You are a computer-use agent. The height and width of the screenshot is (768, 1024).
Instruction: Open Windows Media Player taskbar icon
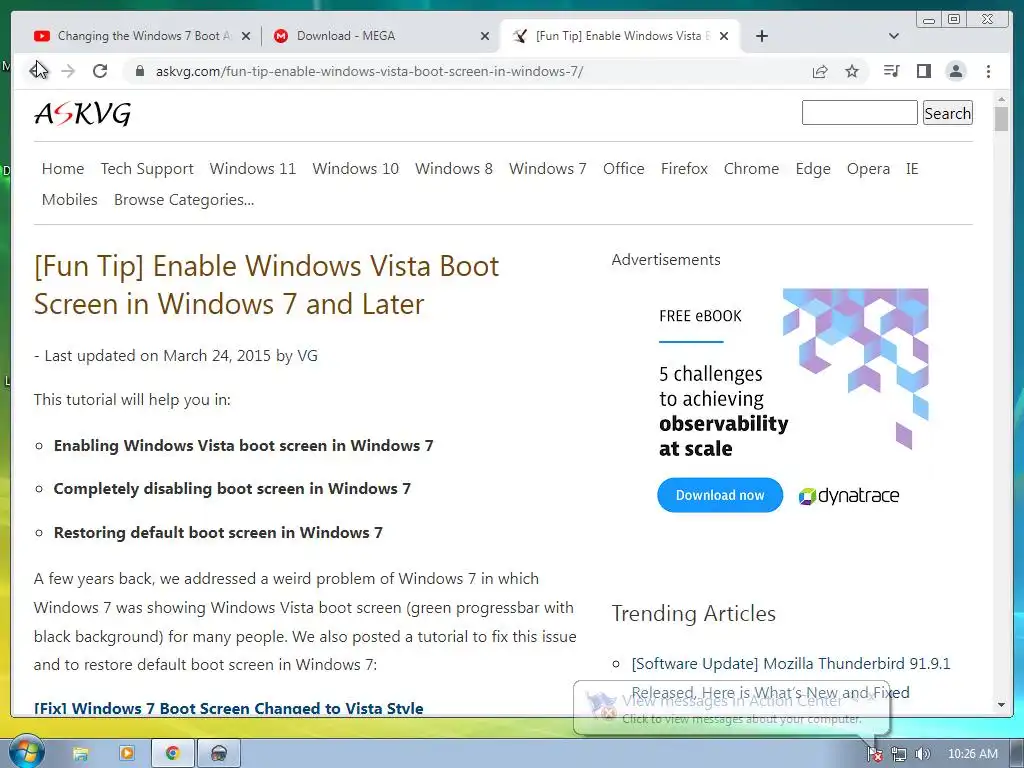[127, 754]
